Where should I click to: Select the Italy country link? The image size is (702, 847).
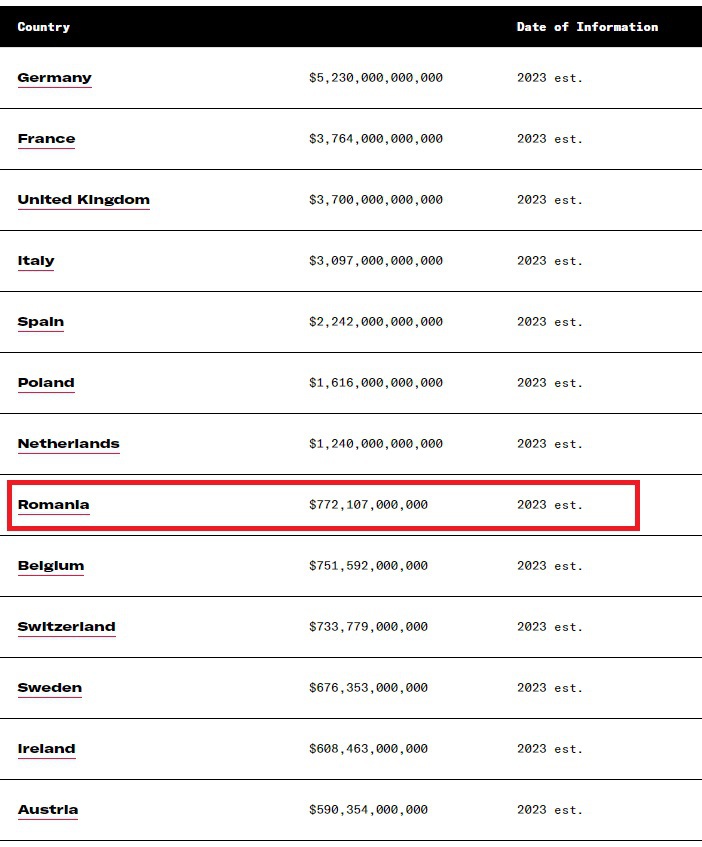(36, 261)
